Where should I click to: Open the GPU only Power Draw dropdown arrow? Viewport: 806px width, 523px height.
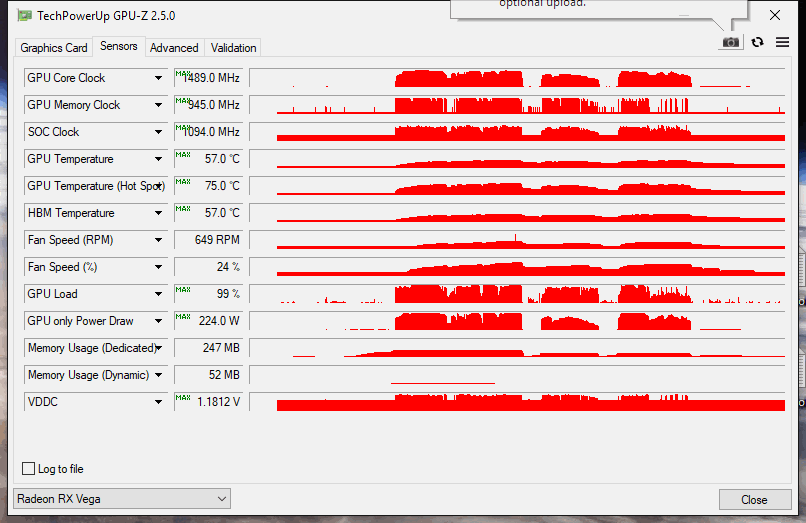click(x=158, y=321)
